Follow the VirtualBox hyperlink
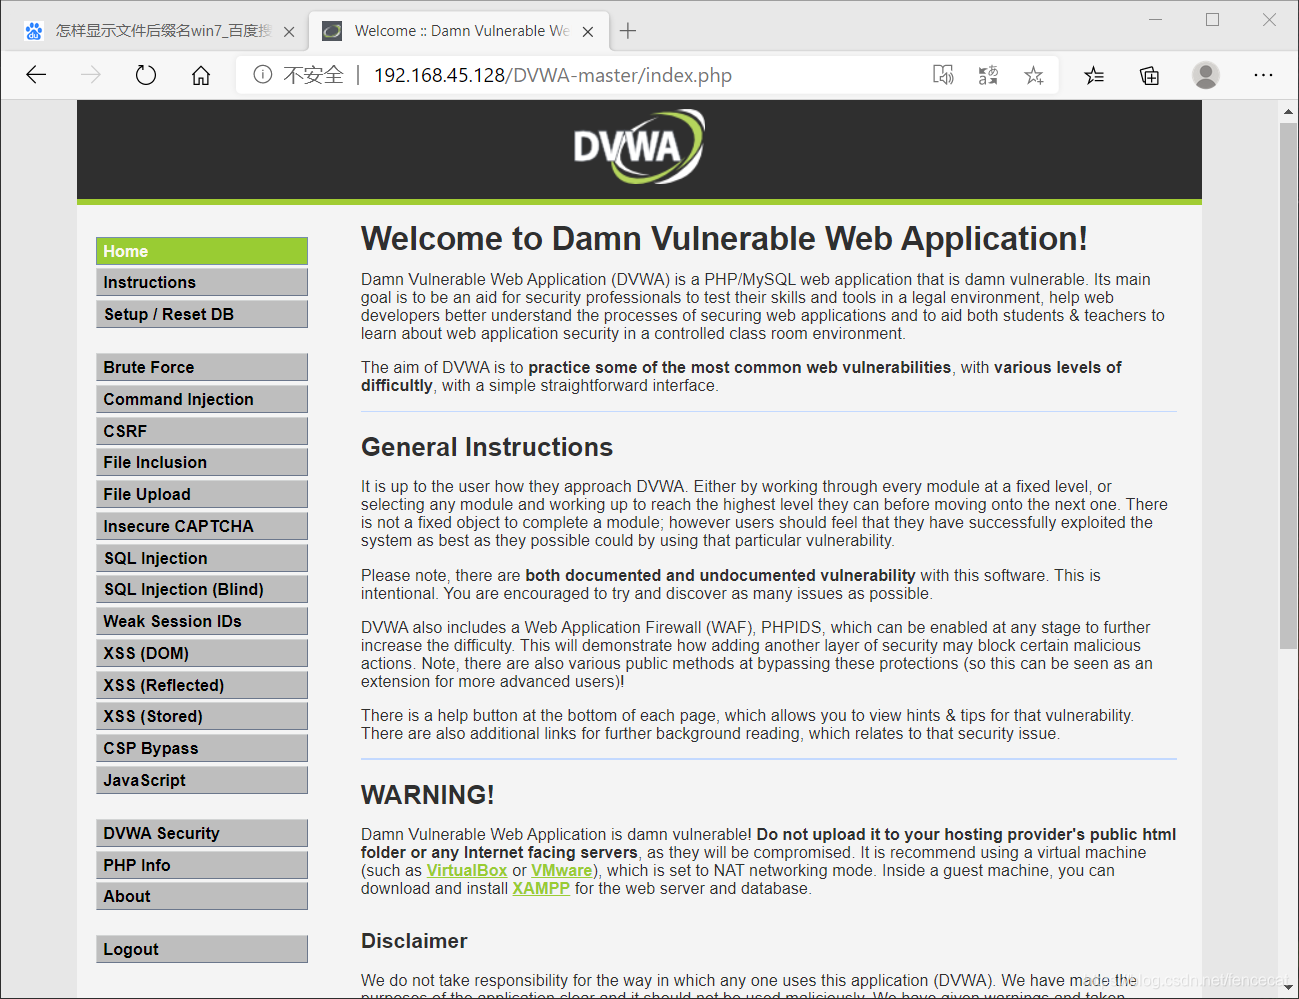1299x999 pixels. [467, 870]
